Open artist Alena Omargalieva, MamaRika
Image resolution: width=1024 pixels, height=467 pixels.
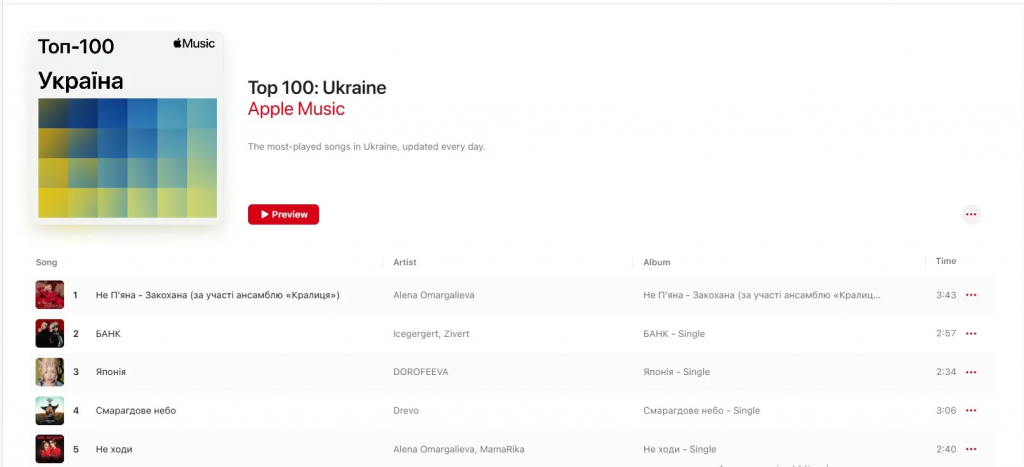click(x=458, y=449)
